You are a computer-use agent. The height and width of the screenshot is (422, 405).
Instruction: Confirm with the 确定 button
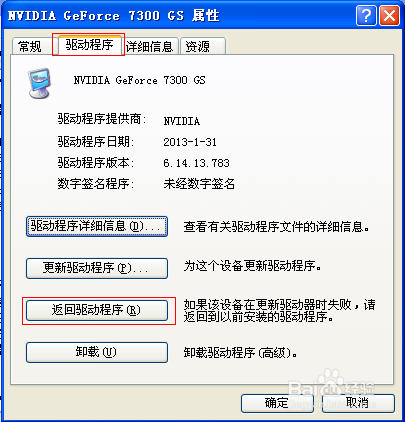tap(277, 403)
